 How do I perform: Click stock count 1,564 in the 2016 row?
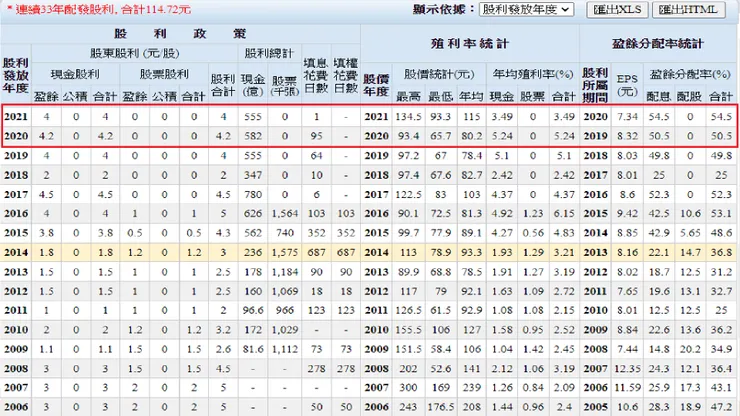pos(285,213)
